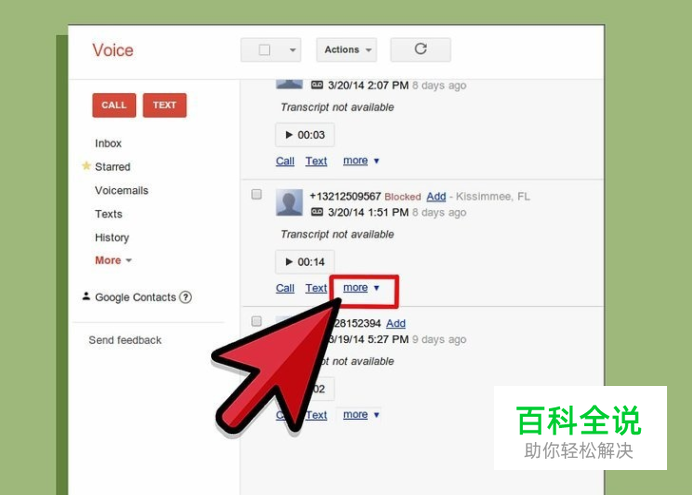This screenshot has height=495, width=692.
Task: Add +13212509567 to contacts
Action: click(436, 196)
